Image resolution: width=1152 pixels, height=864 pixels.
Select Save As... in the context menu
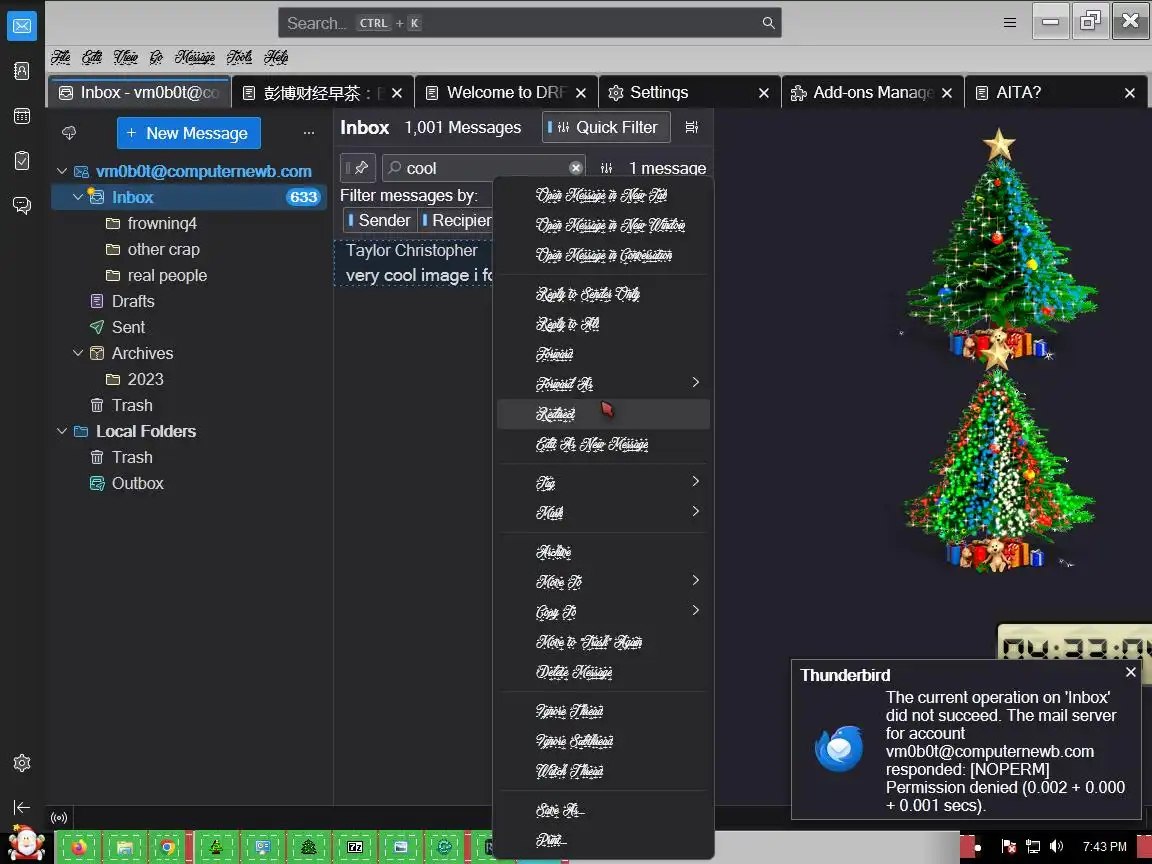click(x=604, y=810)
